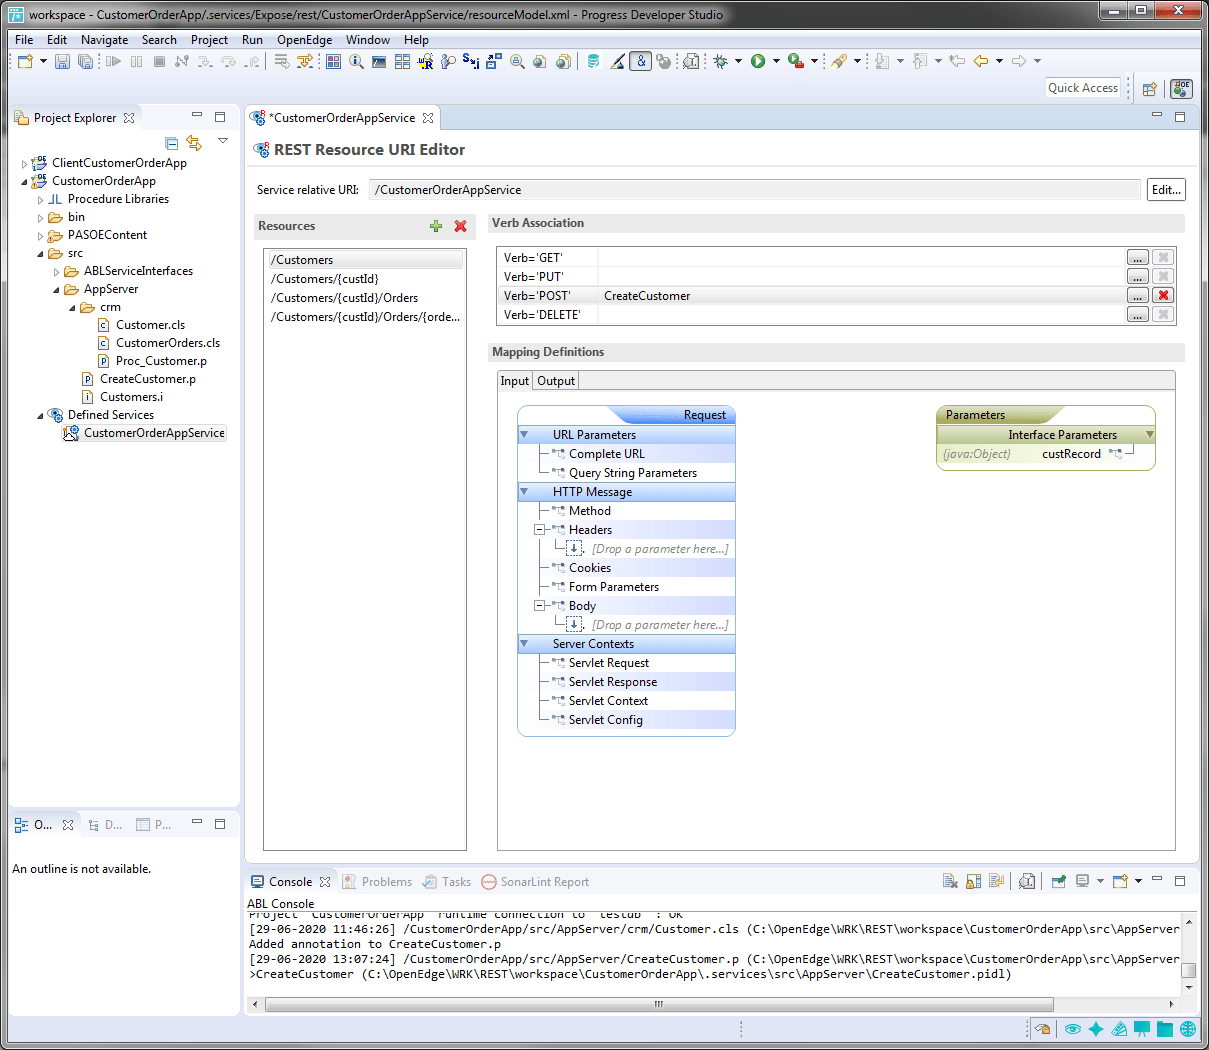
Task: Maximize the Project Explorer panel
Action: pos(220,117)
